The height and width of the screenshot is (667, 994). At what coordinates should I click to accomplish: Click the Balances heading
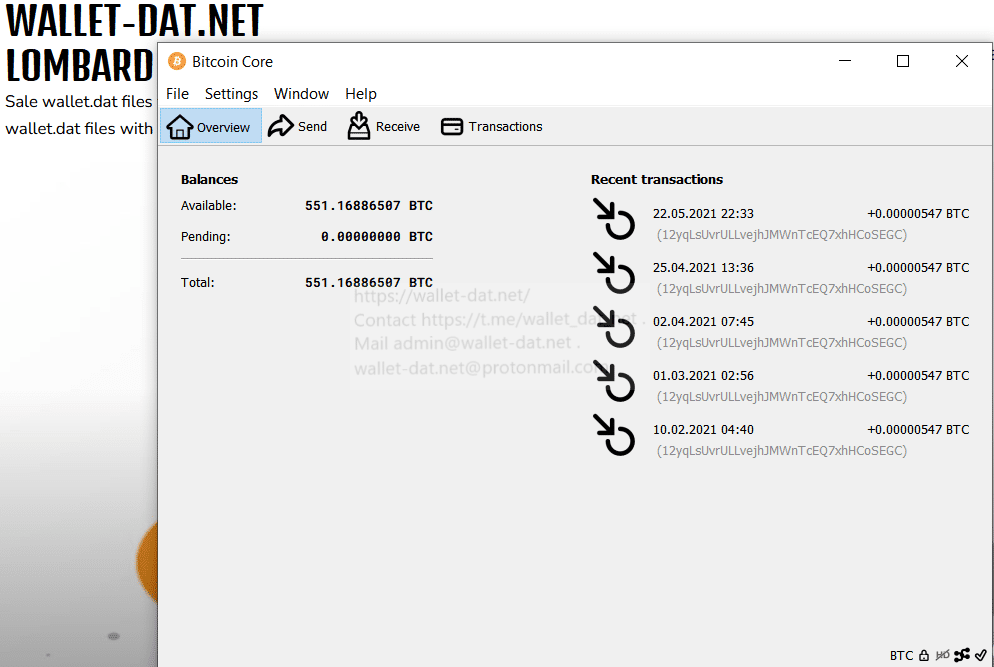pyautogui.click(x=209, y=179)
